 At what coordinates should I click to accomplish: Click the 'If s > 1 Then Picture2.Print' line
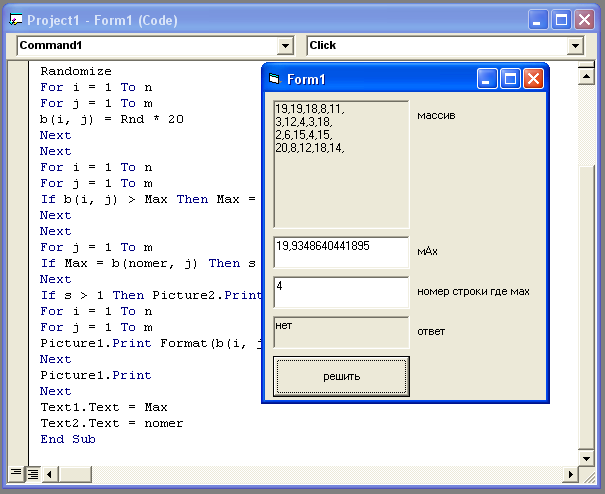point(151,296)
